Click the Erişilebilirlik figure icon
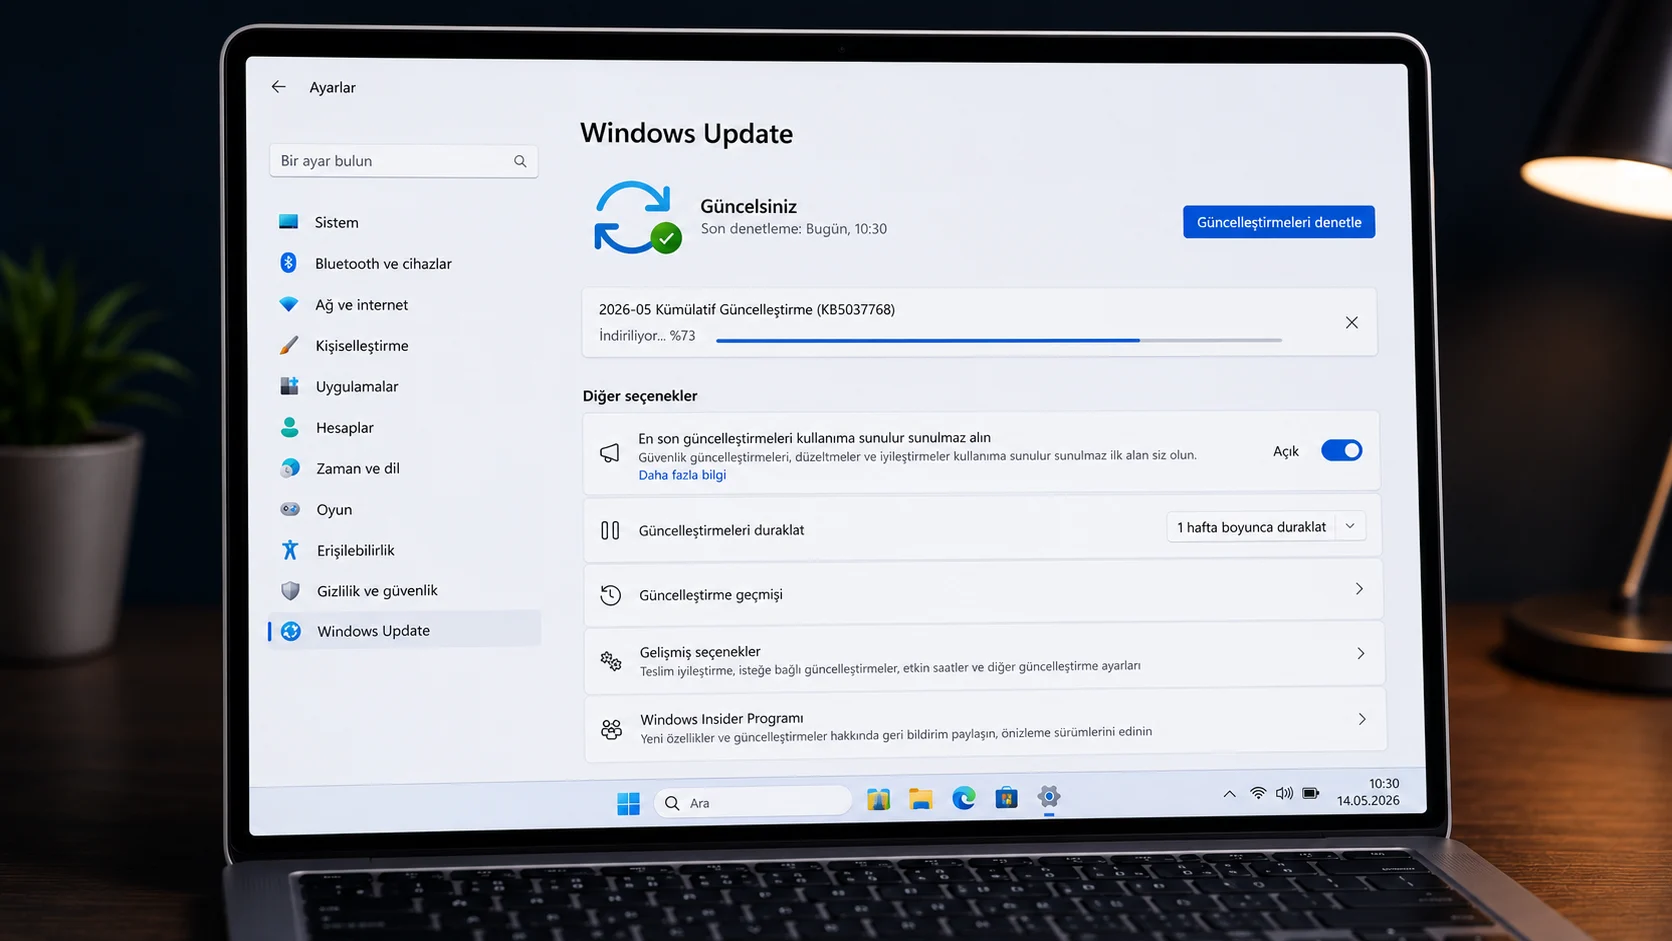 coord(290,550)
